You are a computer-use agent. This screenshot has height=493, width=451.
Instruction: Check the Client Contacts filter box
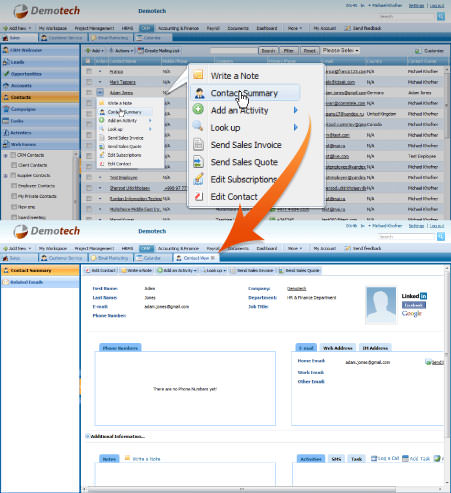coord(14,165)
